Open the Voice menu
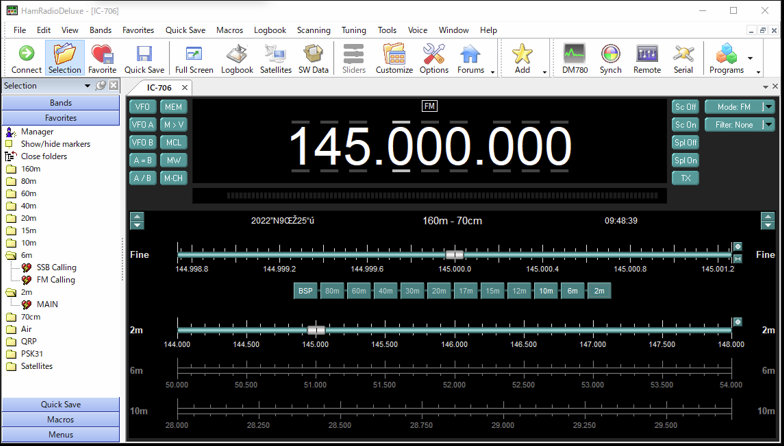Screen dimensions: 784x446 (x=418, y=30)
